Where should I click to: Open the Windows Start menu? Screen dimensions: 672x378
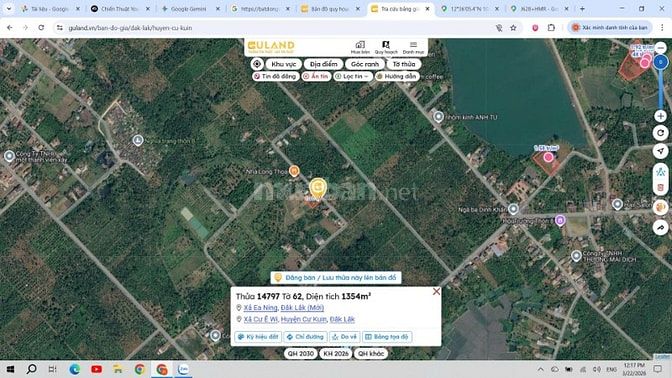click(x=10, y=369)
